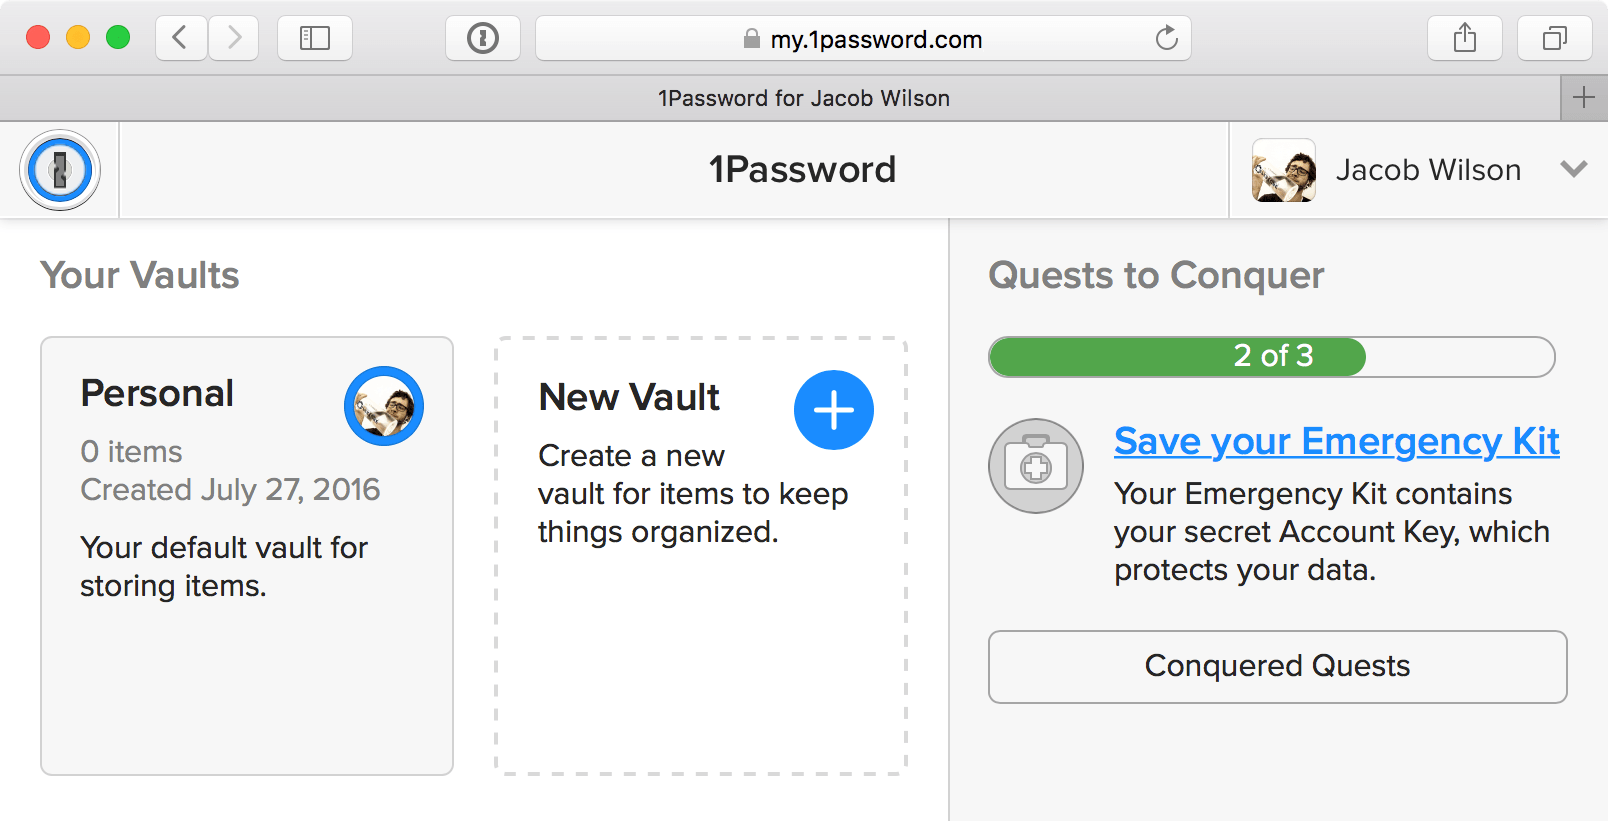1608x821 pixels.
Task: Show all tabs overview
Action: click(1554, 39)
